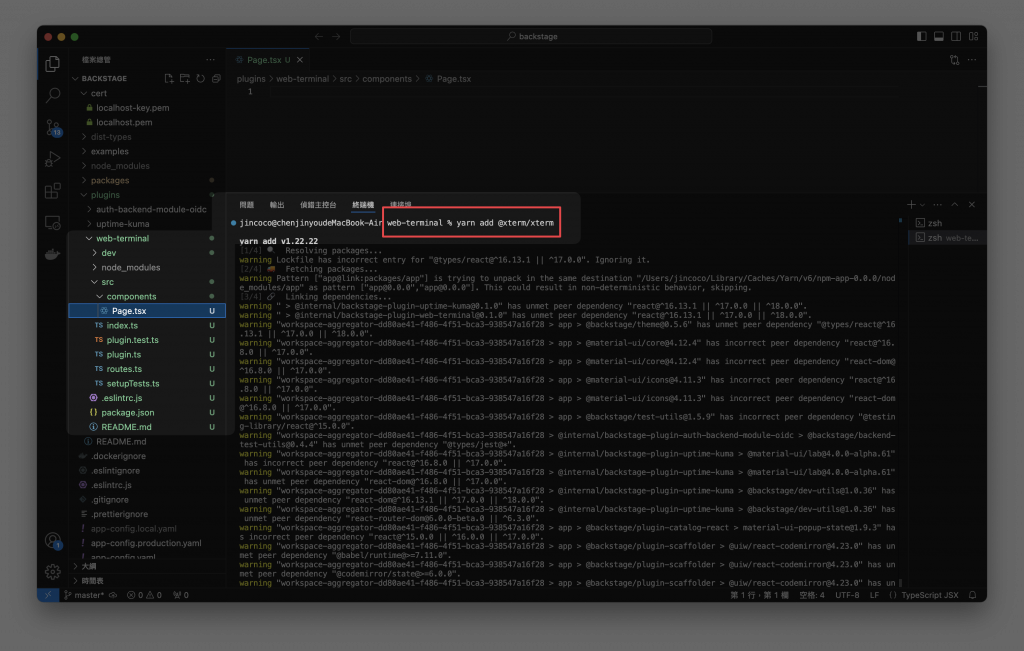Open changes compare icon in editor toolbar
The image size is (1024, 651).
955,60
